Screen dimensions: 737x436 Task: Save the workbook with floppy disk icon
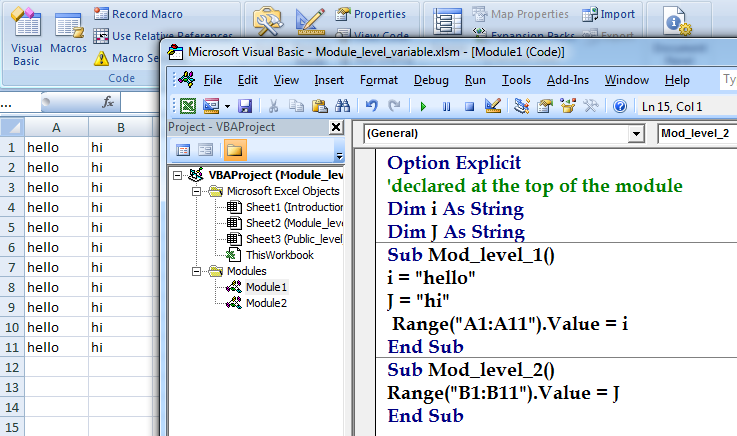coord(245,106)
